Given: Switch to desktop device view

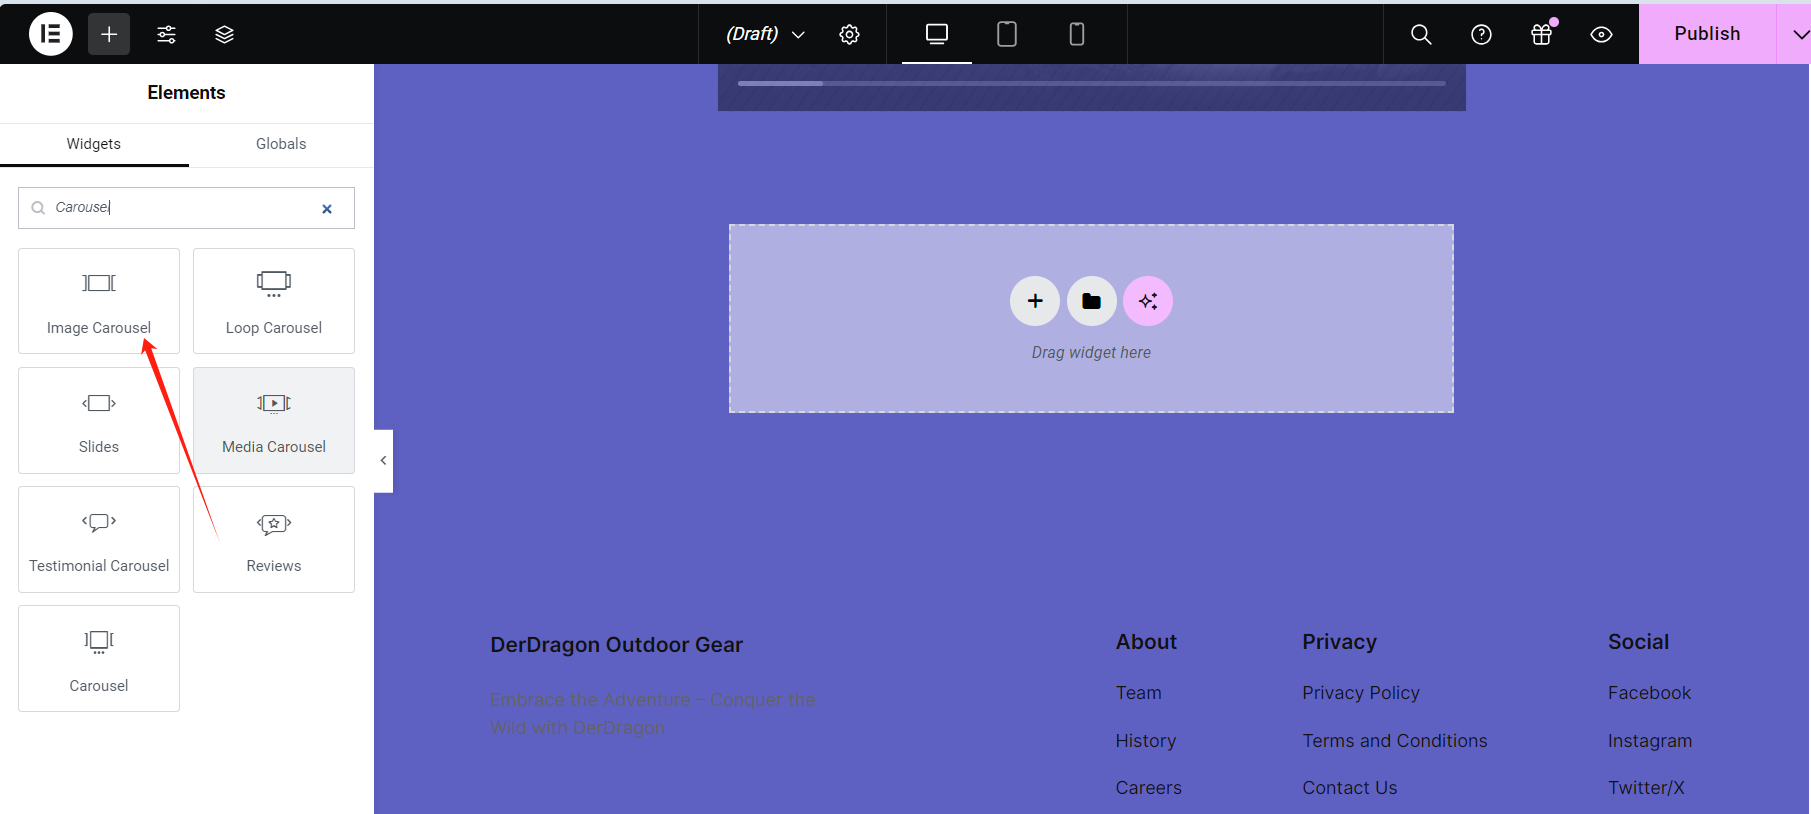Looking at the screenshot, I should (937, 34).
